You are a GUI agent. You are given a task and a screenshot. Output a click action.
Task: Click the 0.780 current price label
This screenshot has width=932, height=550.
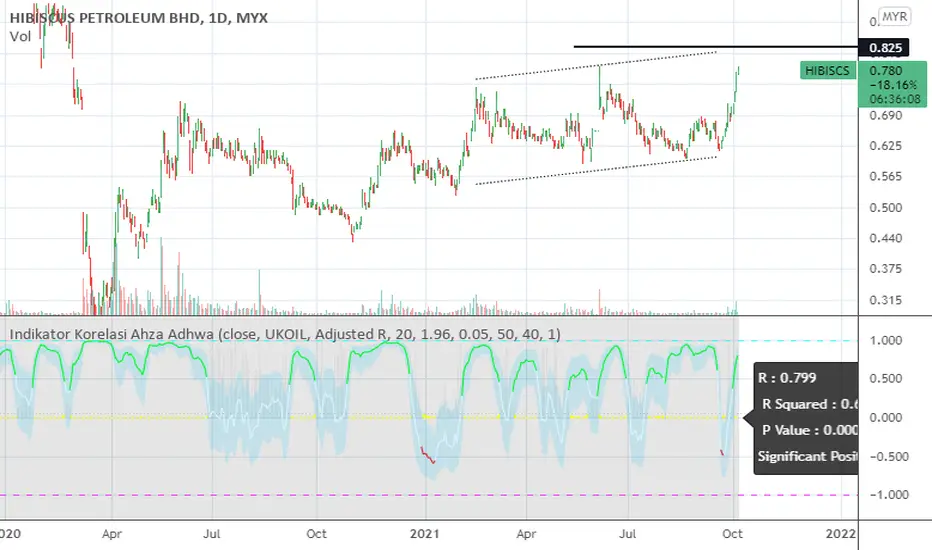click(886, 71)
